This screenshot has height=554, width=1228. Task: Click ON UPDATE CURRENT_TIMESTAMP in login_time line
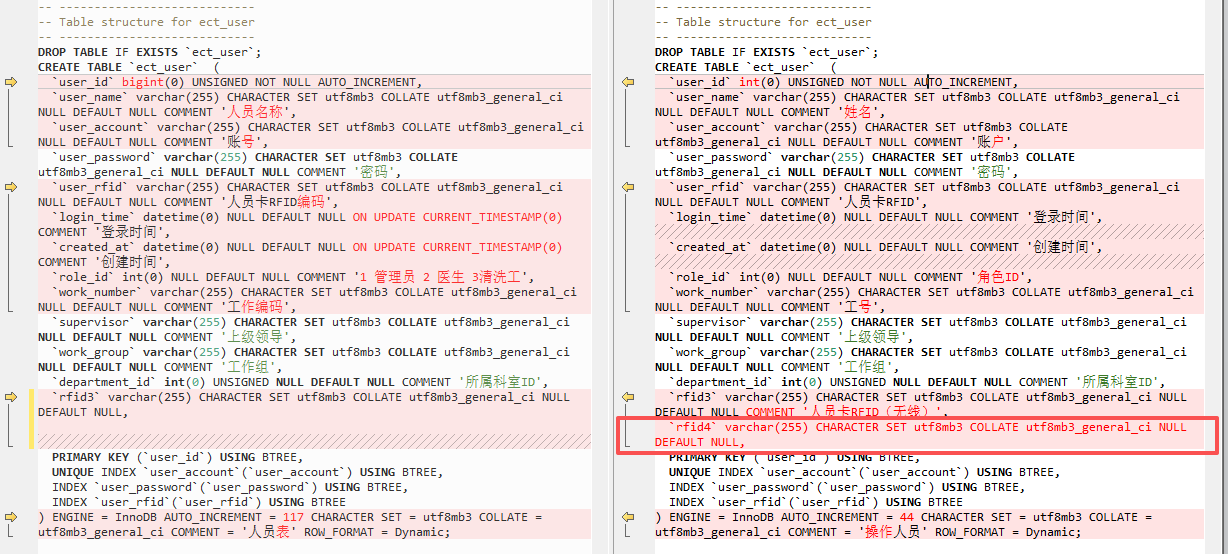[x=457, y=217]
